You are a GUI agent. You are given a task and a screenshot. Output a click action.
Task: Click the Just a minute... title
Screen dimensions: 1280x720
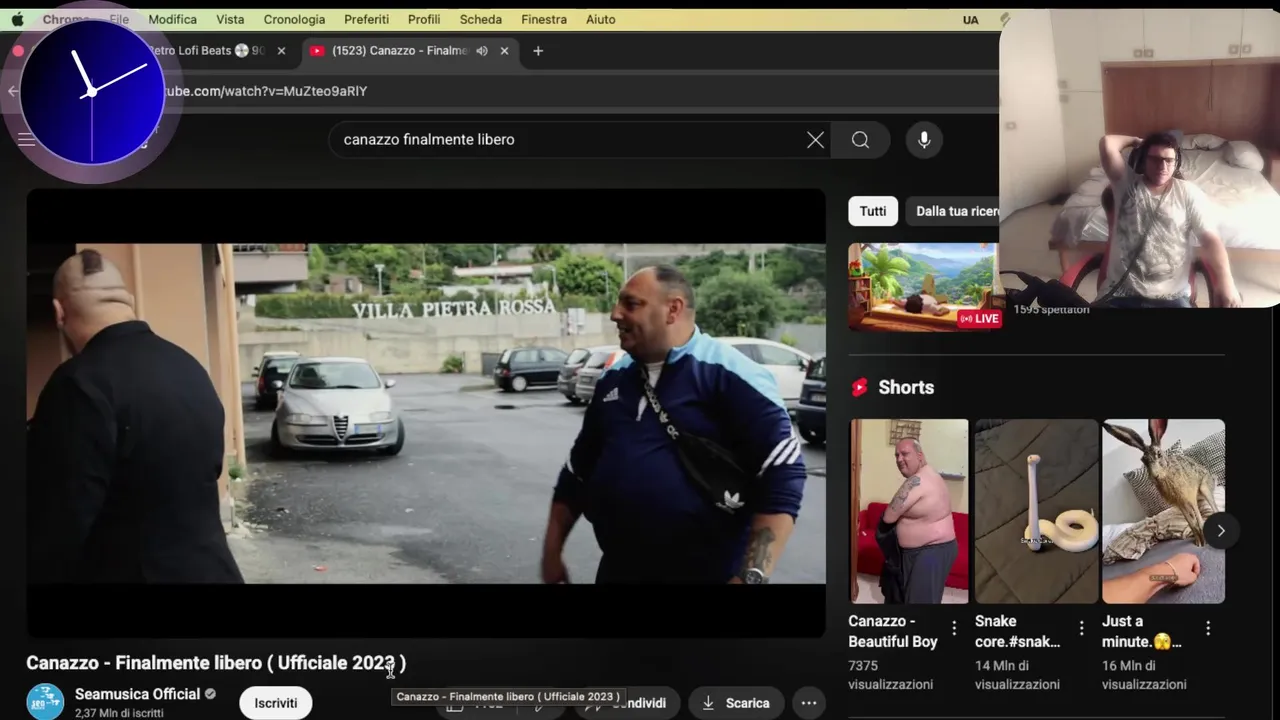pos(1142,631)
